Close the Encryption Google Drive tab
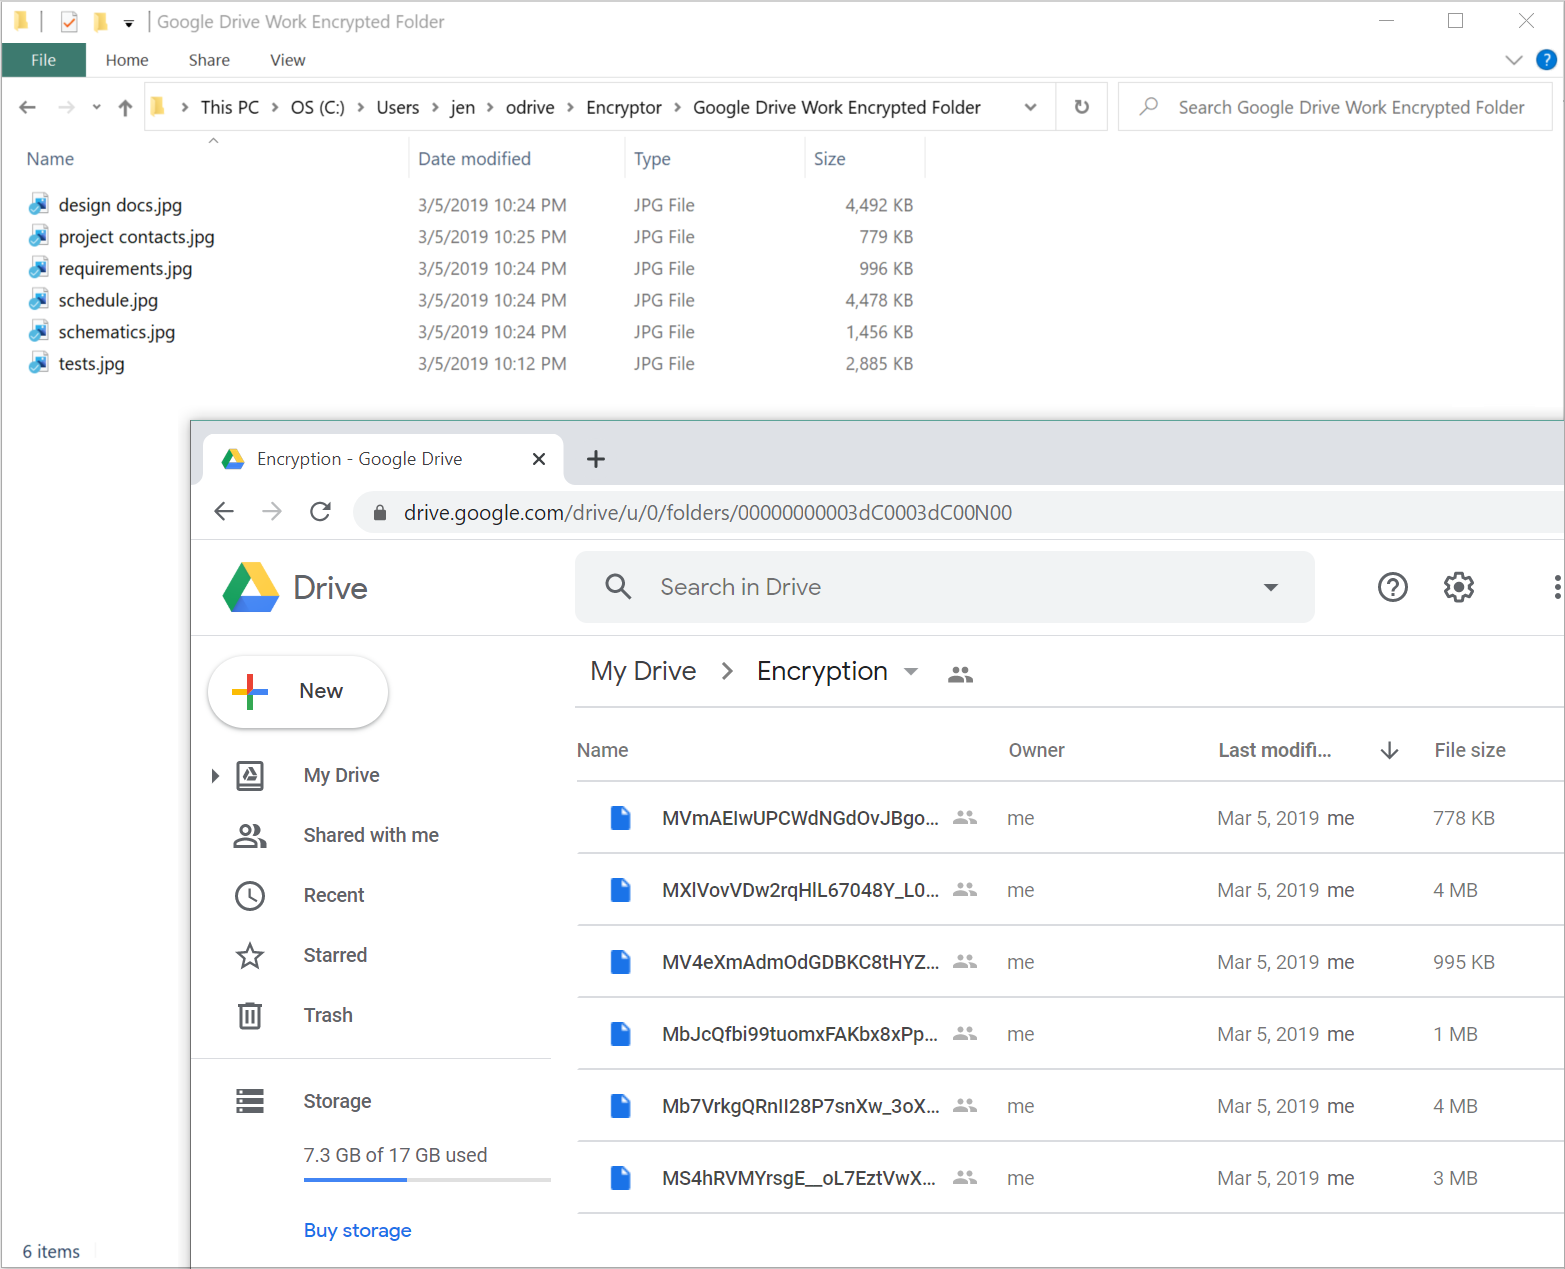 (x=539, y=459)
